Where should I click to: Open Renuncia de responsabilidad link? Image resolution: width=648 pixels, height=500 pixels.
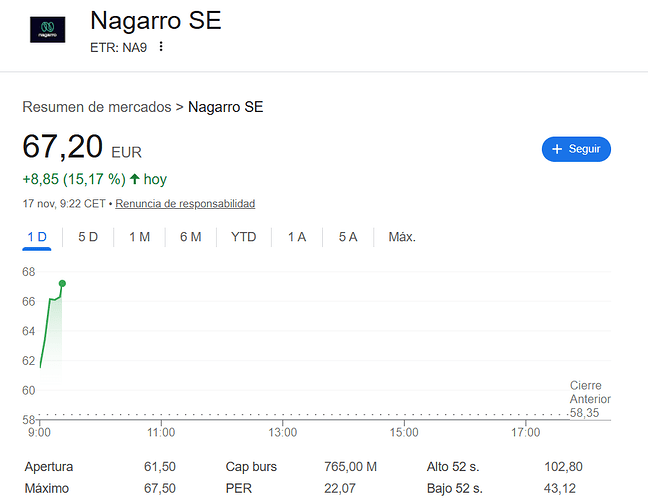click(185, 204)
